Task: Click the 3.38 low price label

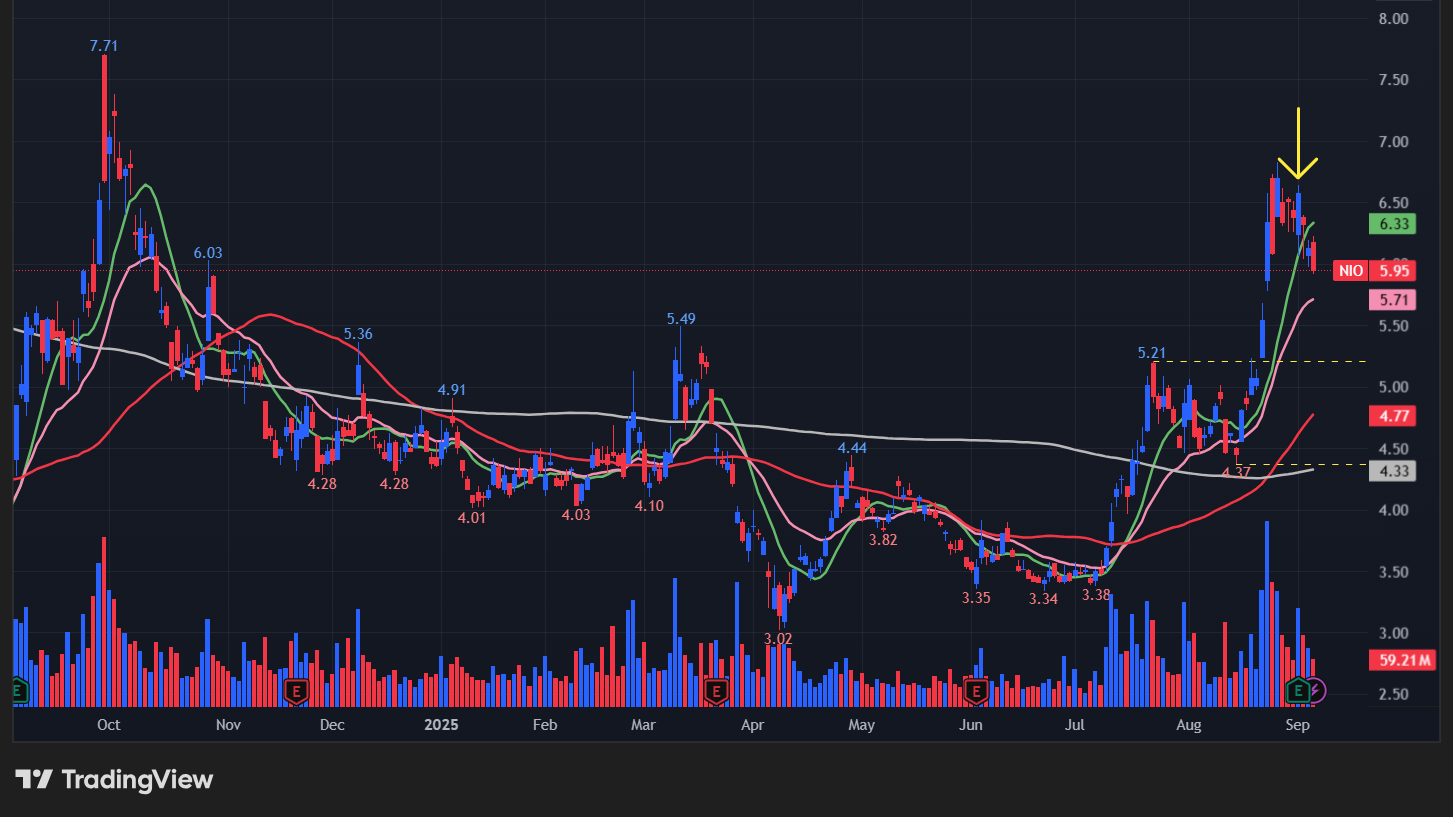Action: click(1096, 594)
